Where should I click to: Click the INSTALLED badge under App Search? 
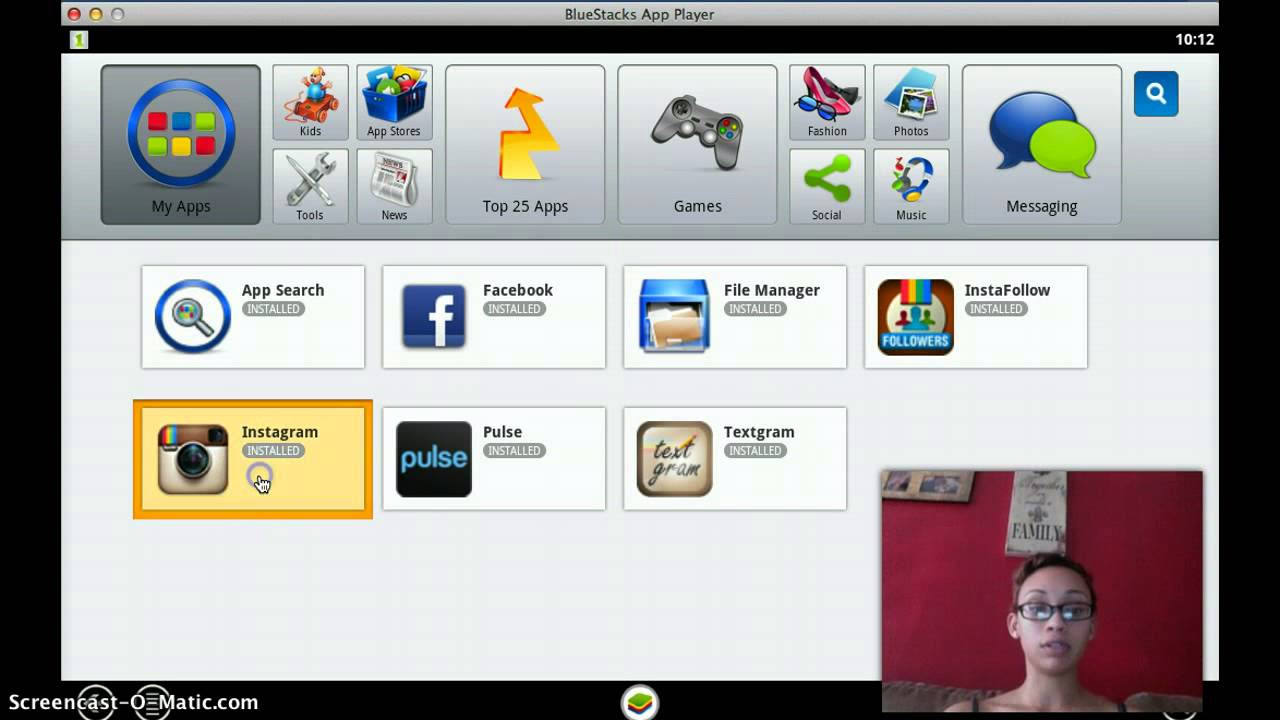[x=273, y=309]
